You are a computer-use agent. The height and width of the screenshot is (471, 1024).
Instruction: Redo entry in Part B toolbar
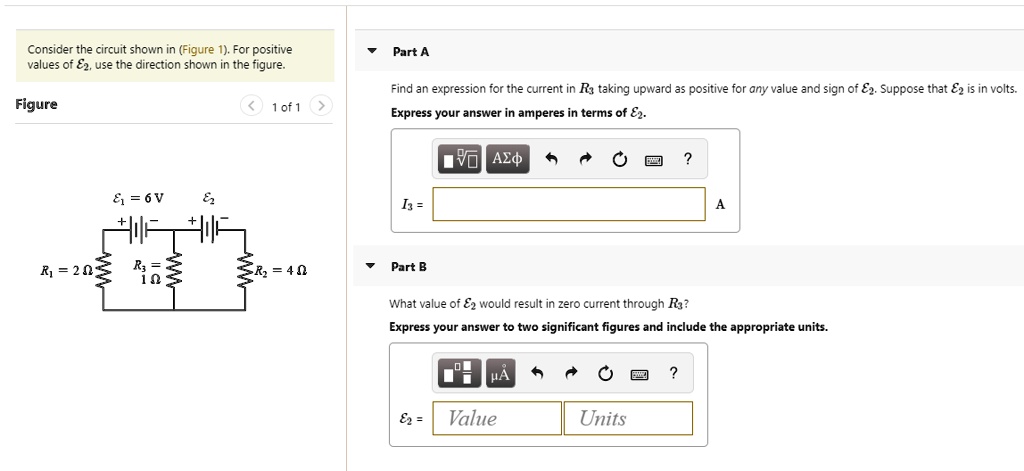pyautogui.click(x=571, y=374)
